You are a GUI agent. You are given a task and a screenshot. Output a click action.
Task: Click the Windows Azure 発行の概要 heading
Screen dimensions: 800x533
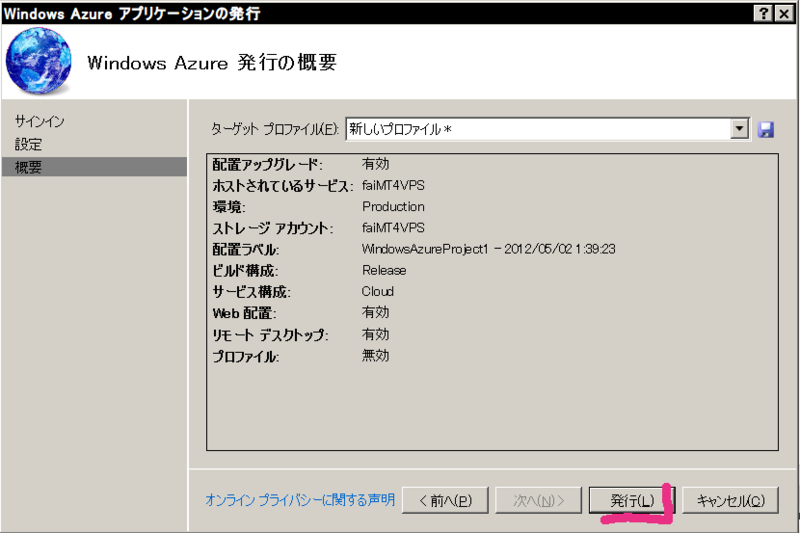tap(212, 62)
